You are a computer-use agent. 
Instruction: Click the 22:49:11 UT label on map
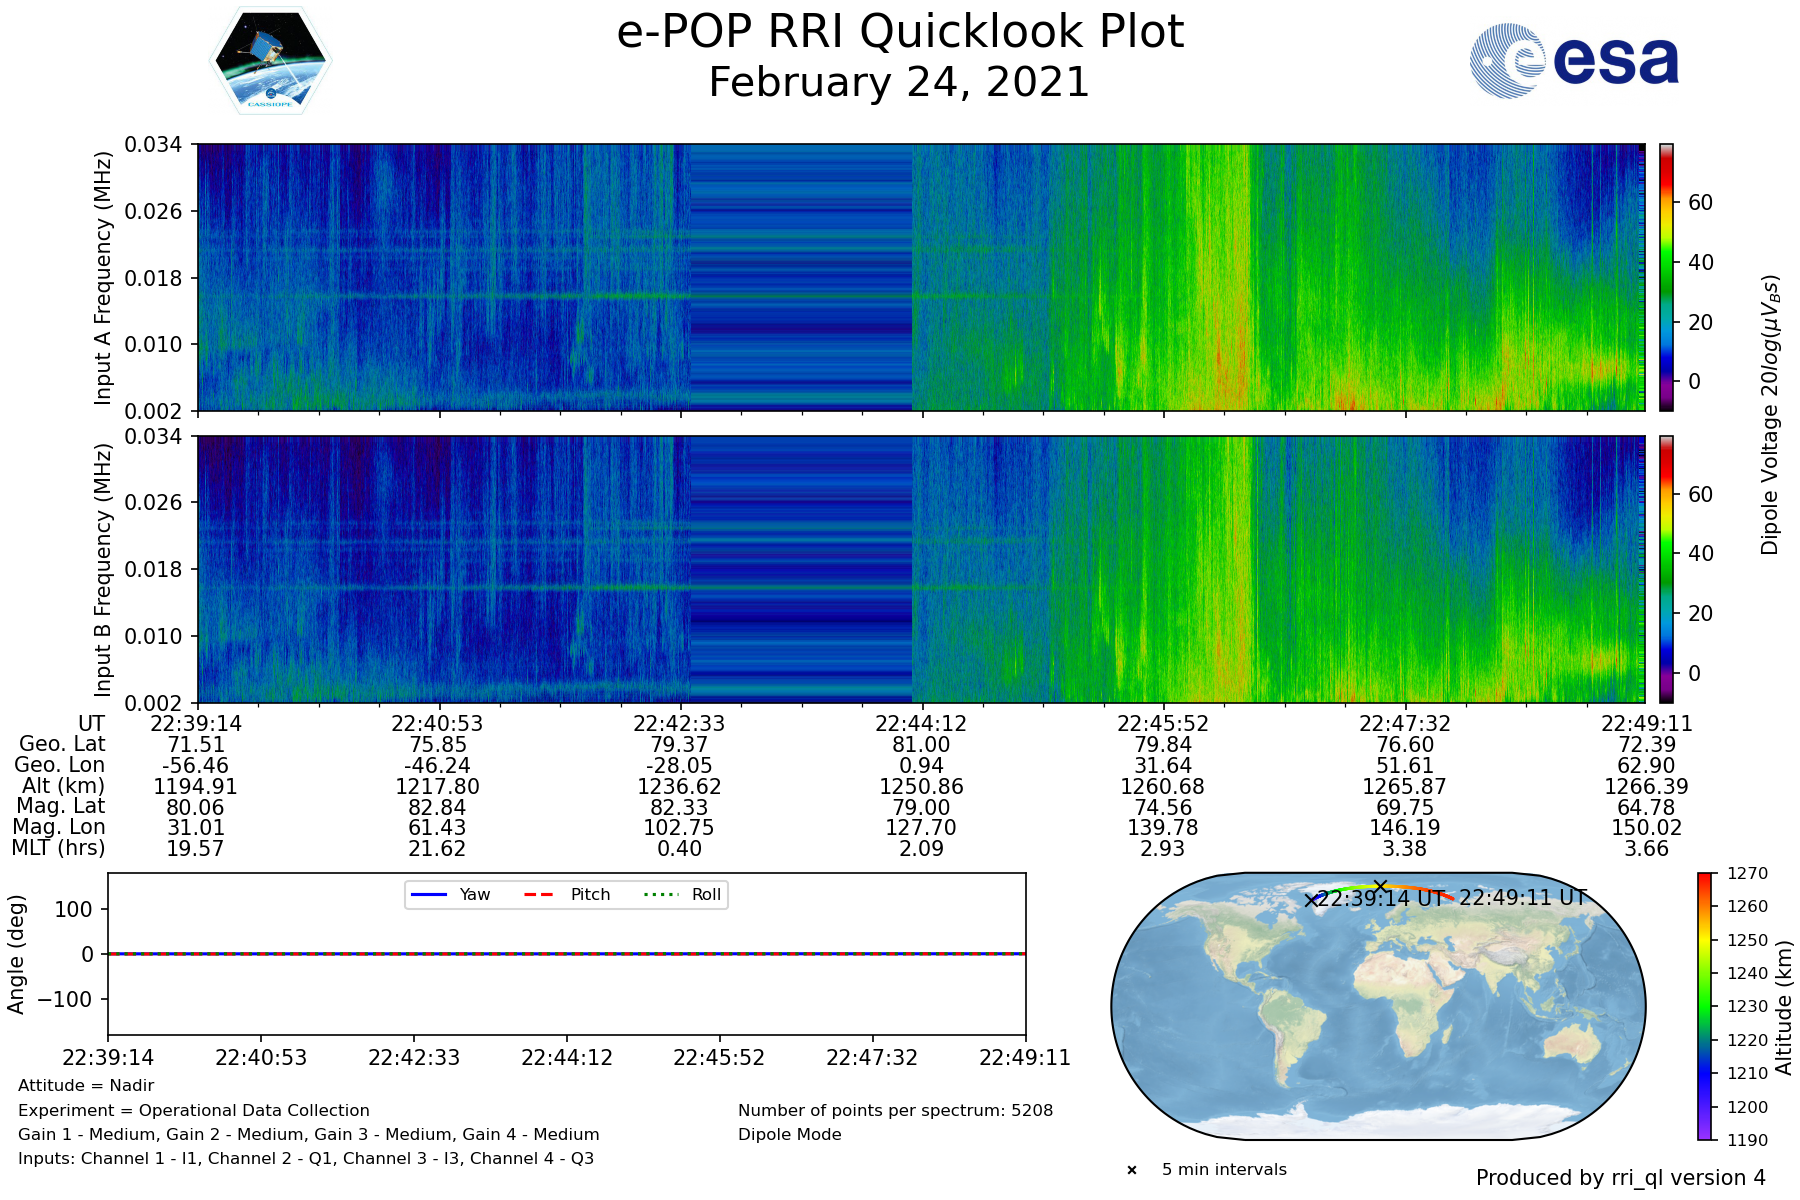[1523, 897]
